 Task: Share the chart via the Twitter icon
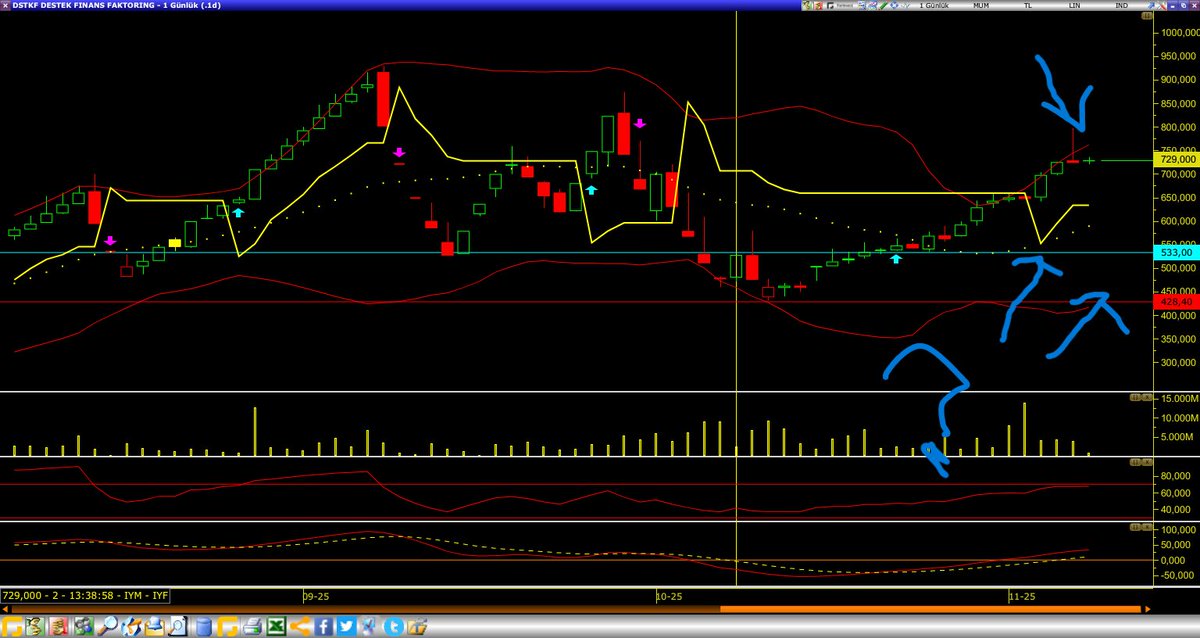point(347,628)
